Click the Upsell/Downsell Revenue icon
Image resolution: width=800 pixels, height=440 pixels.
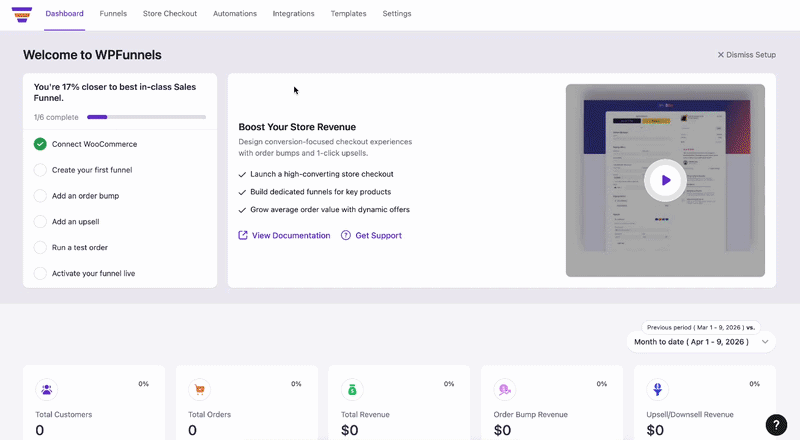pos(658,390)
